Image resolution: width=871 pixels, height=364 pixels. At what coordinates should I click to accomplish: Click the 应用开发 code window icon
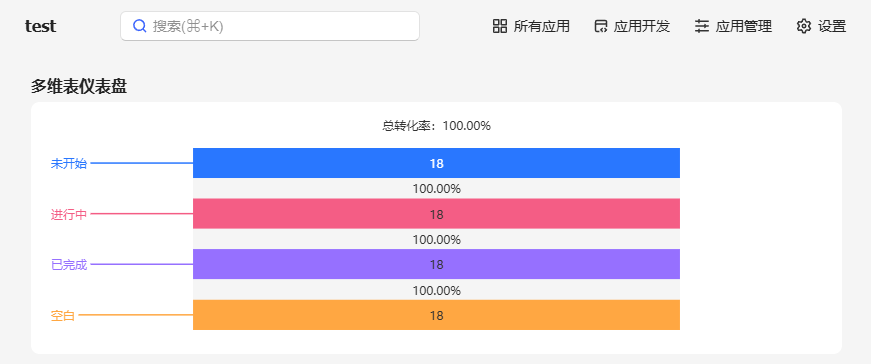(x=600, y=26)
